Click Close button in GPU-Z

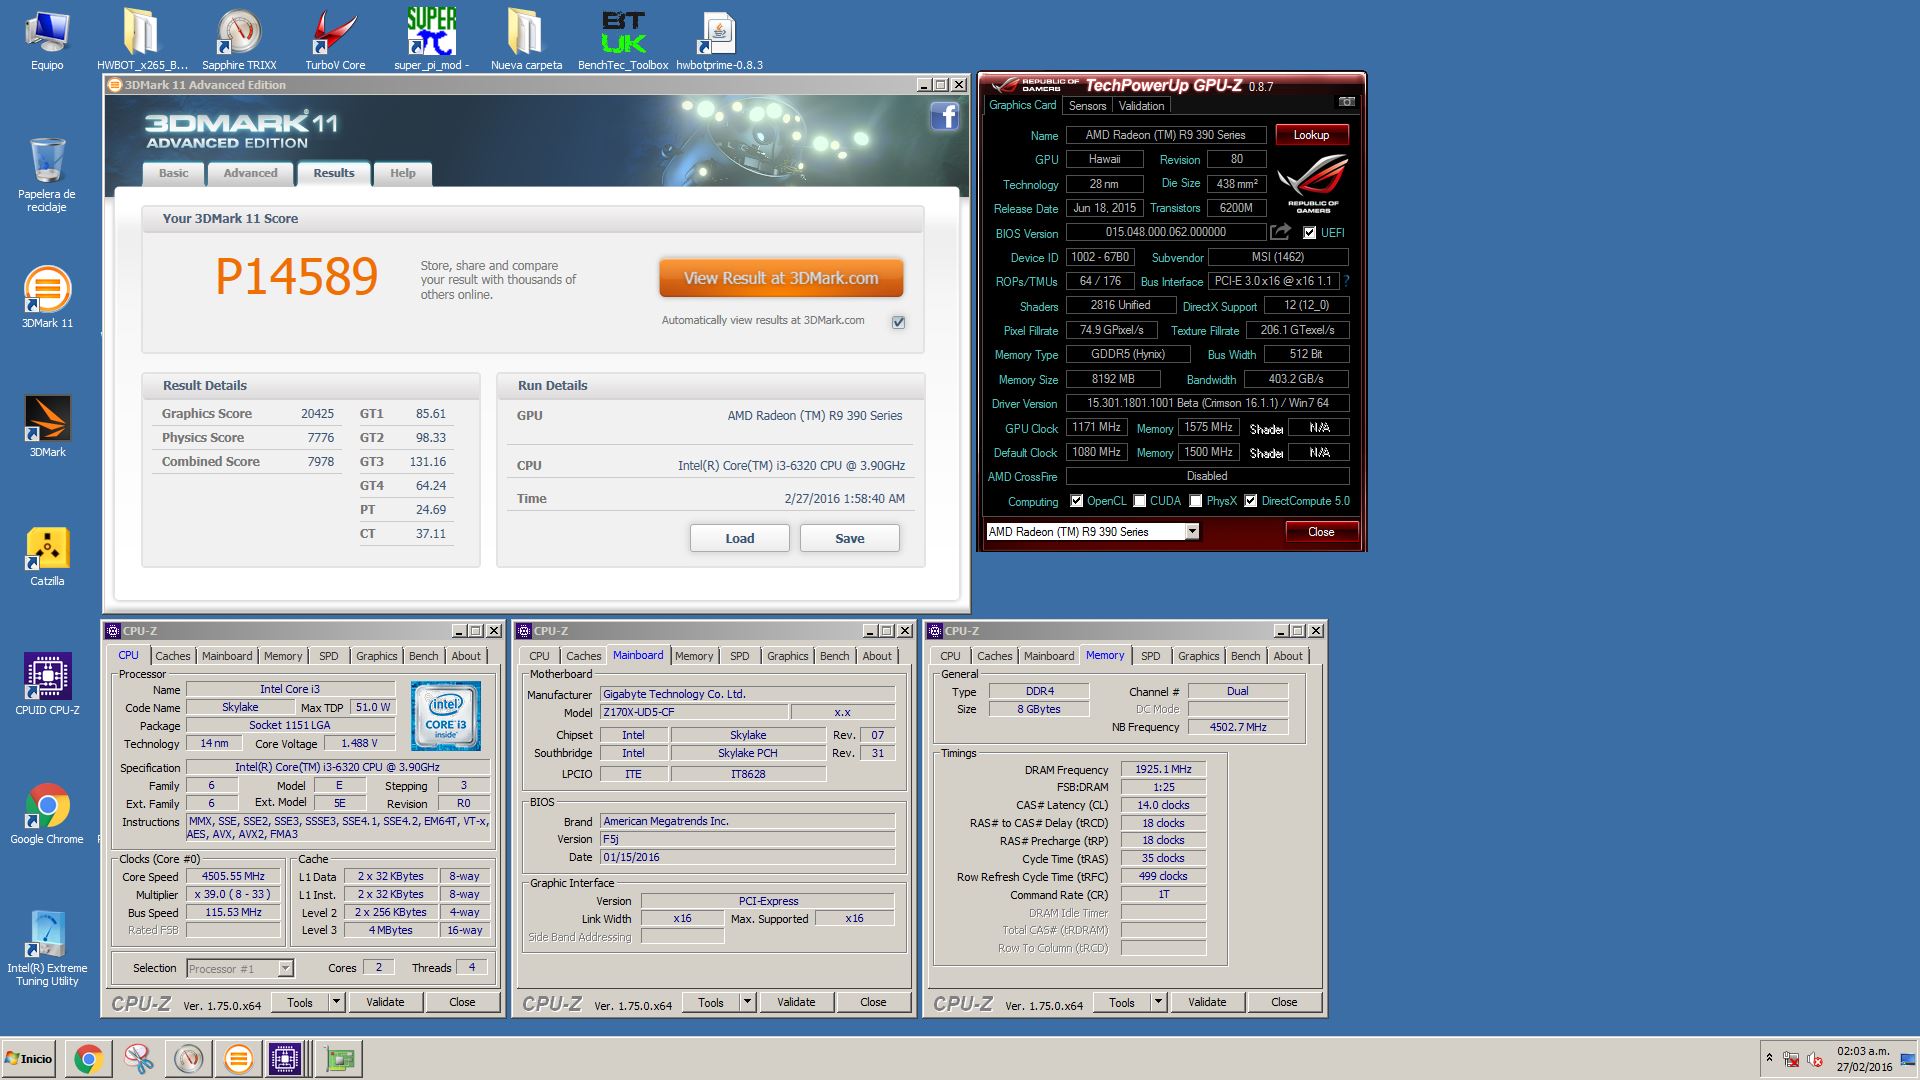point(1321,532)
